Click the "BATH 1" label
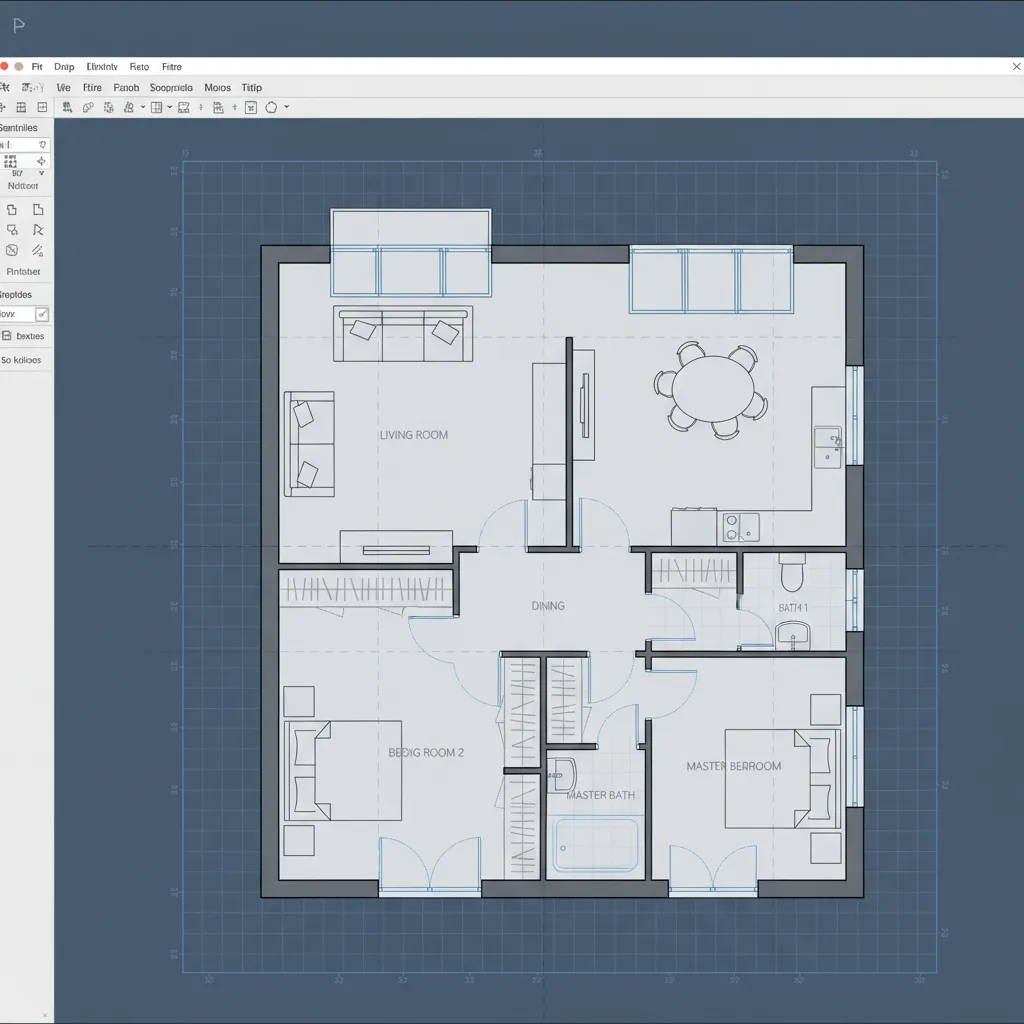 pos(793,608)
